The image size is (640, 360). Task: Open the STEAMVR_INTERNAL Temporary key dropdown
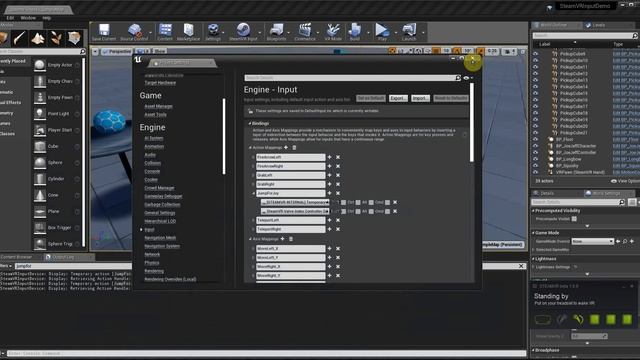tap(295, 202)
